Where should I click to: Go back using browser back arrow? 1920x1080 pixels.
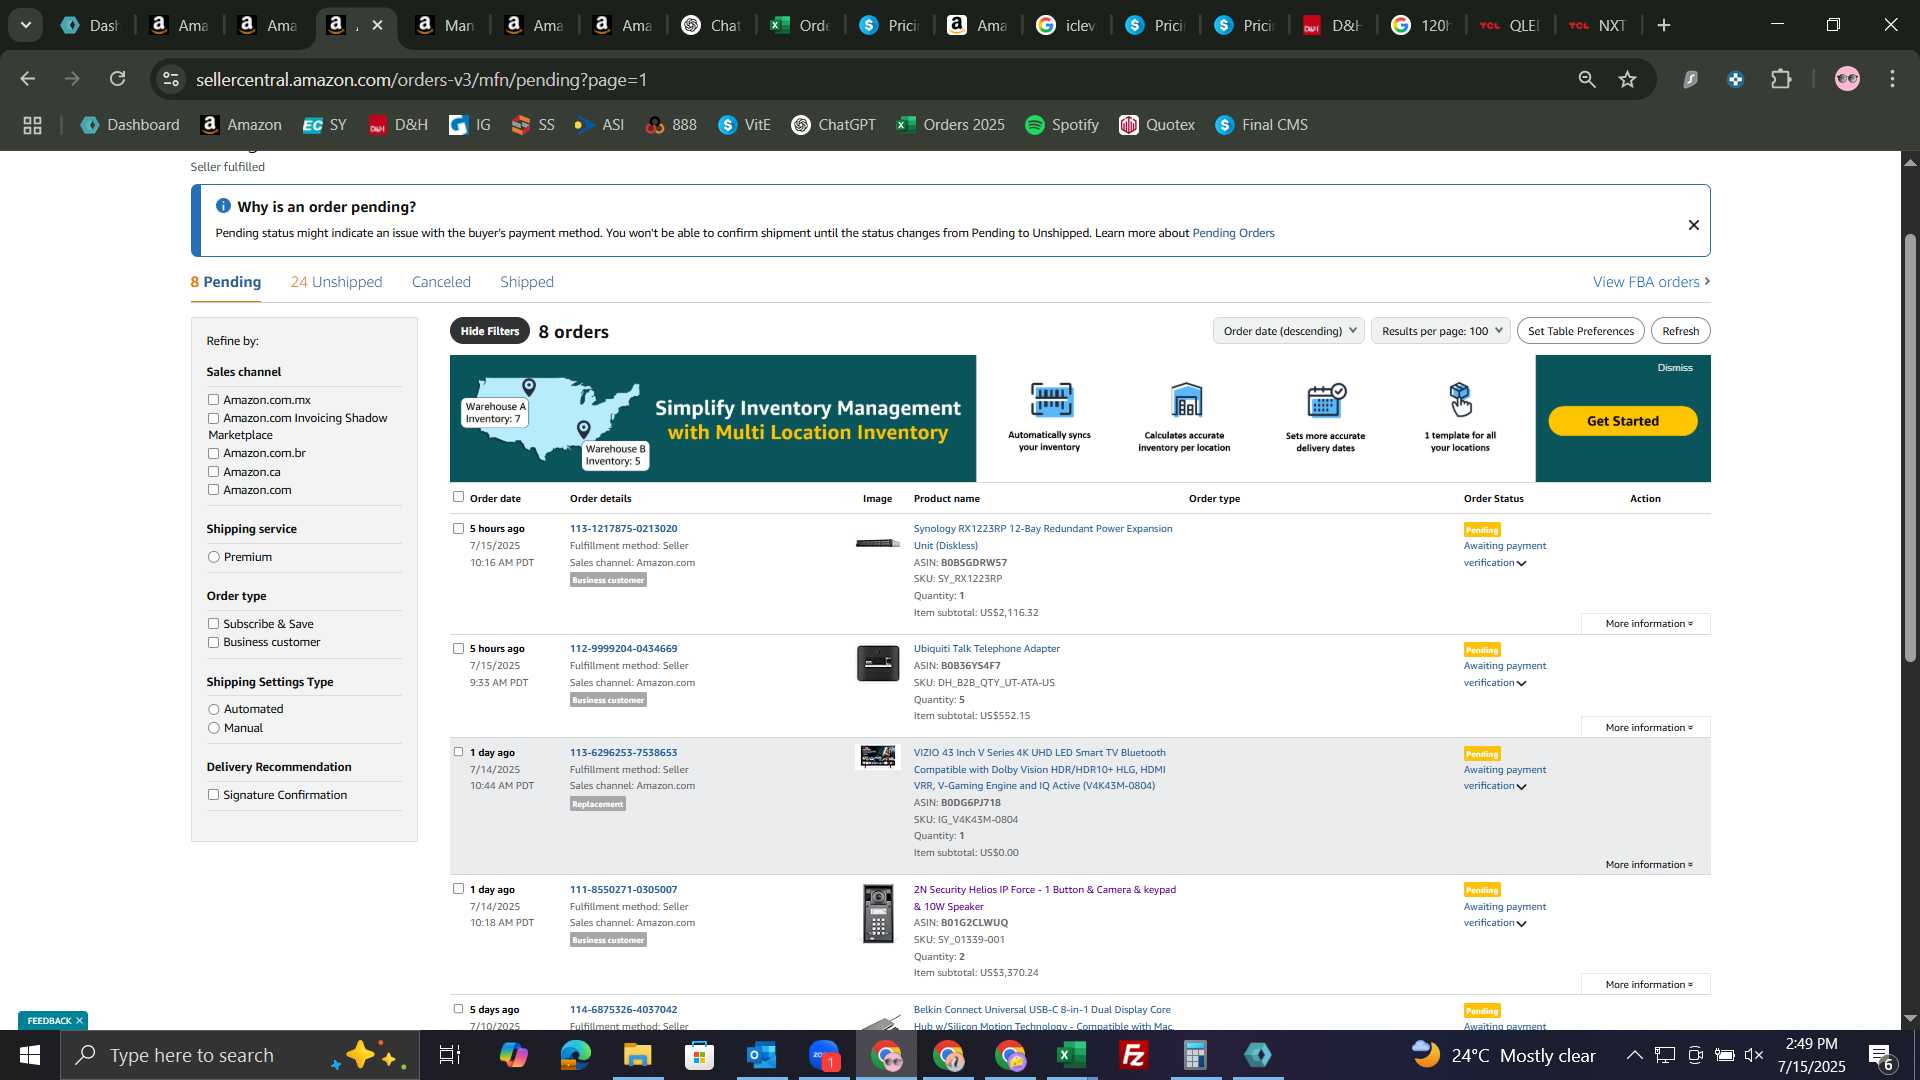pos(28,79)
